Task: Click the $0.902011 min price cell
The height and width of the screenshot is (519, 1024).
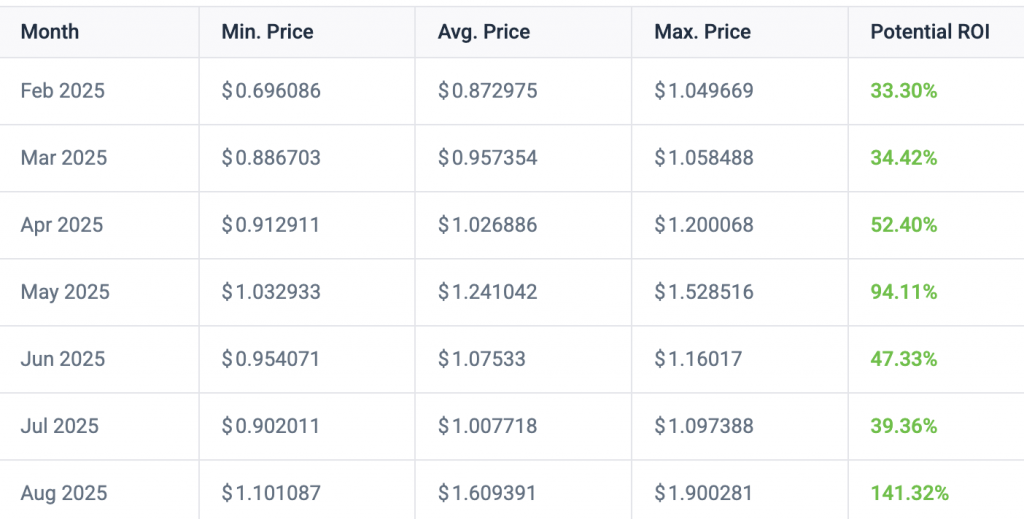Action: 271,426
